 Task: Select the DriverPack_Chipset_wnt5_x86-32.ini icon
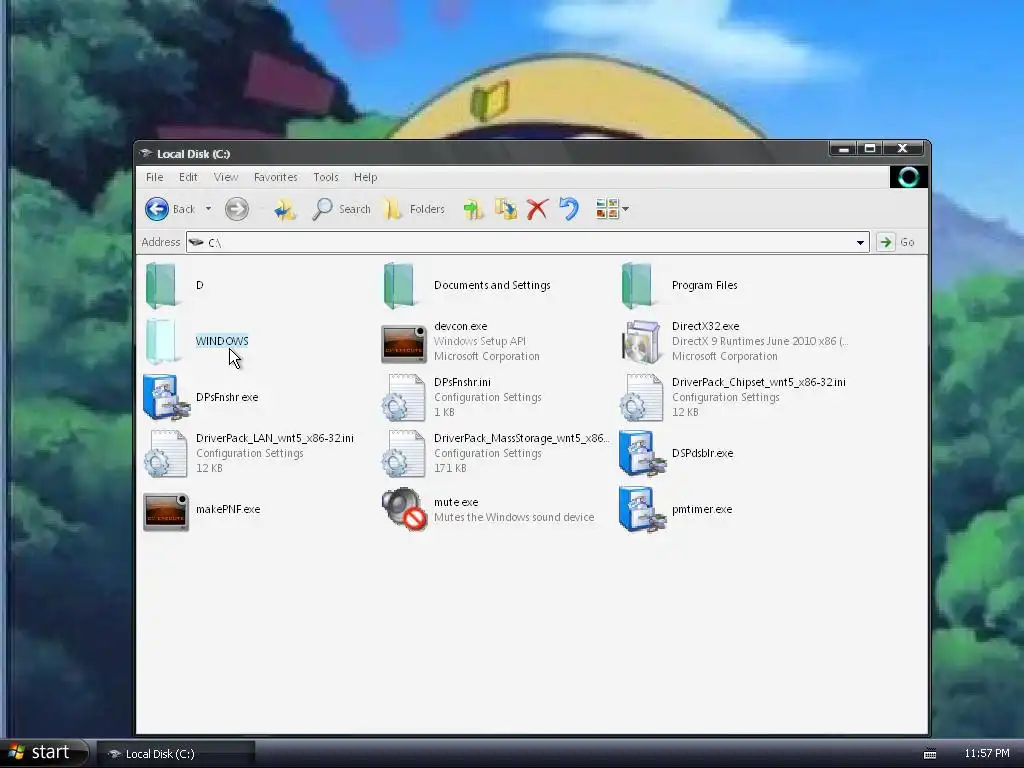coord(641,397)
